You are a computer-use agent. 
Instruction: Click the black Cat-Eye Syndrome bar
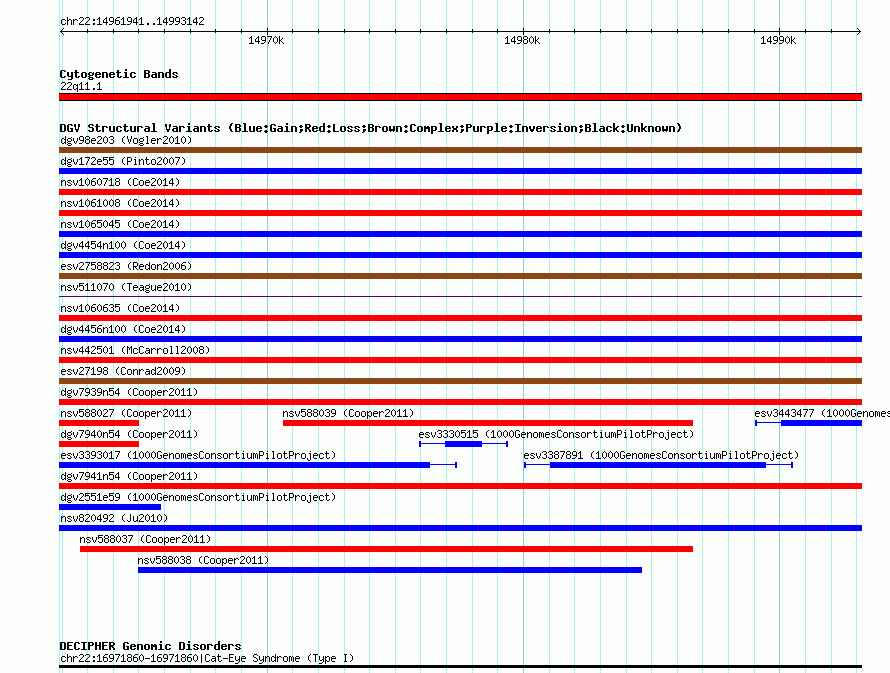tap(460, 666)
